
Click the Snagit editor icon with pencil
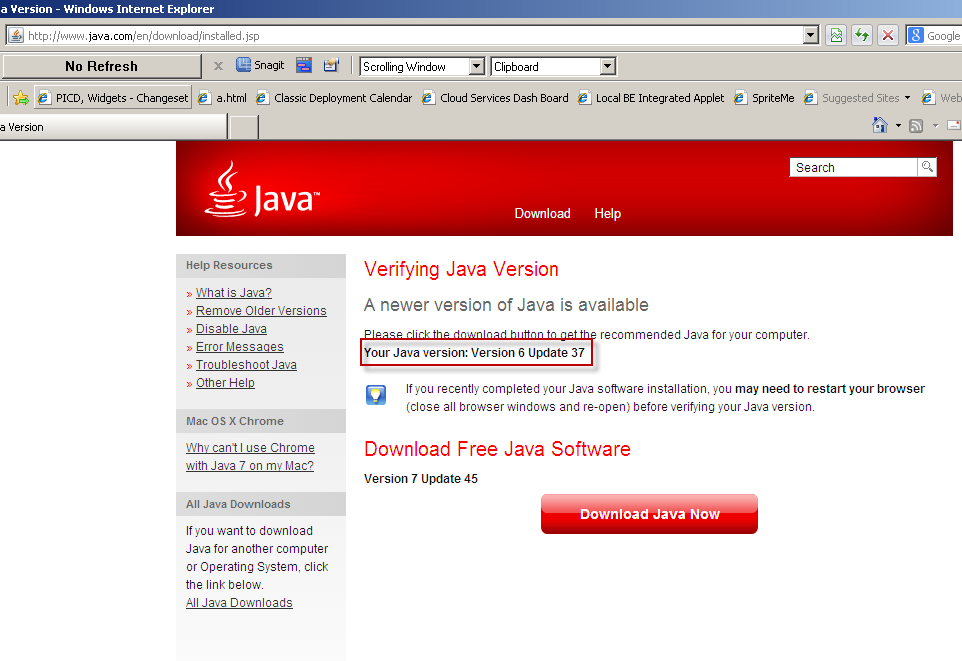click(331, 65)
